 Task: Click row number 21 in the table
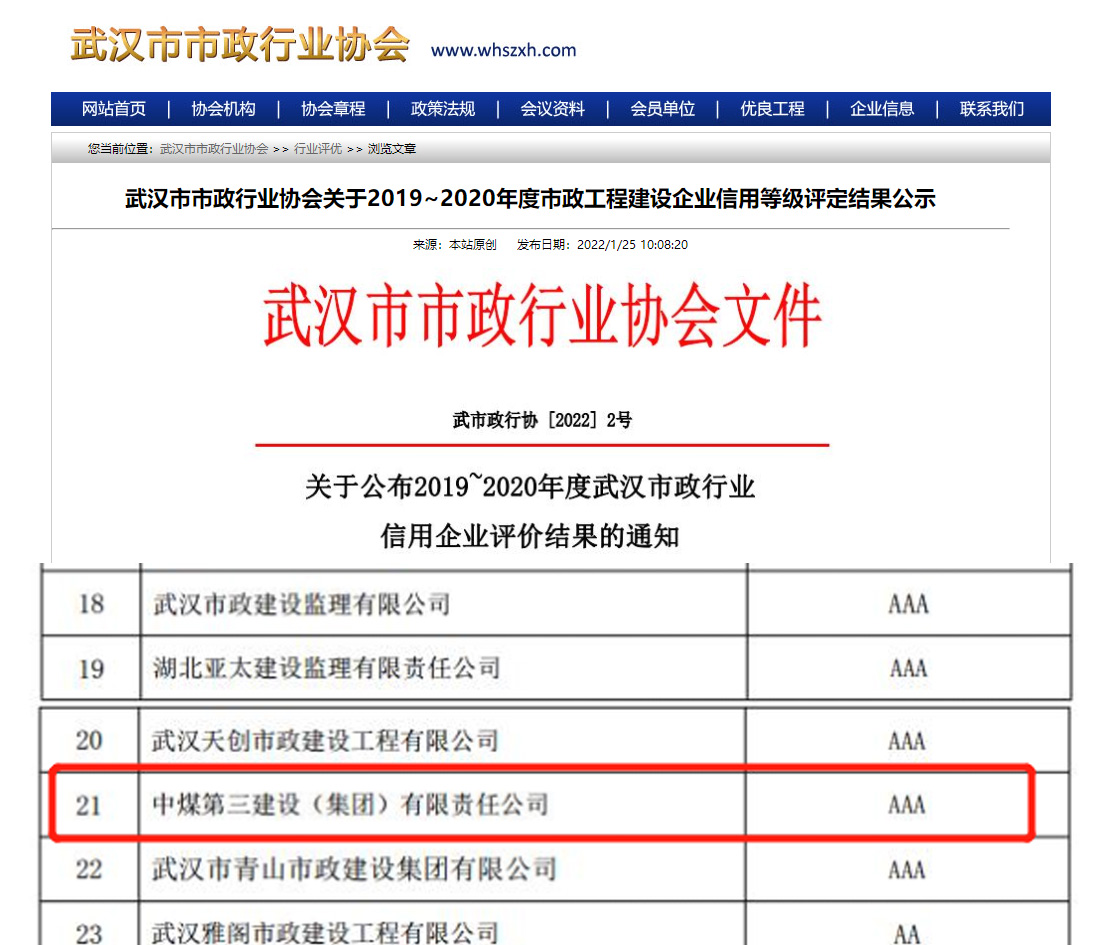coord(89,806)
